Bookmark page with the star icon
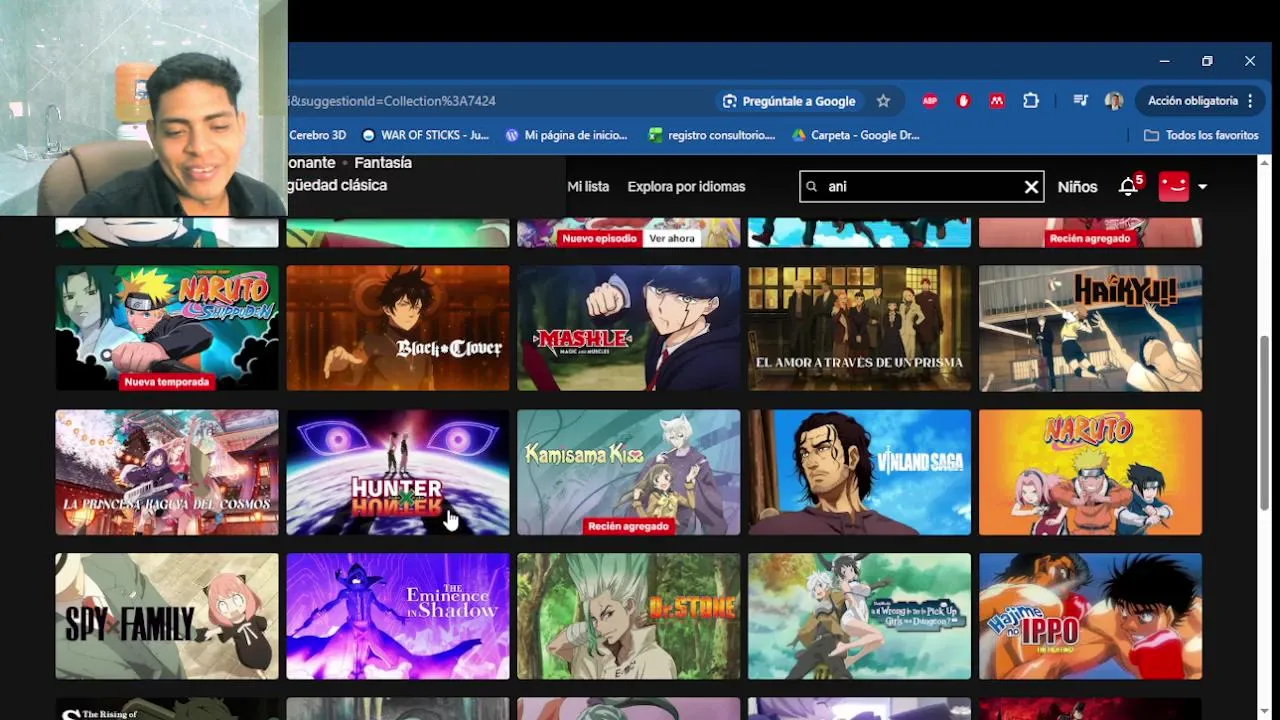 (883, 101)
